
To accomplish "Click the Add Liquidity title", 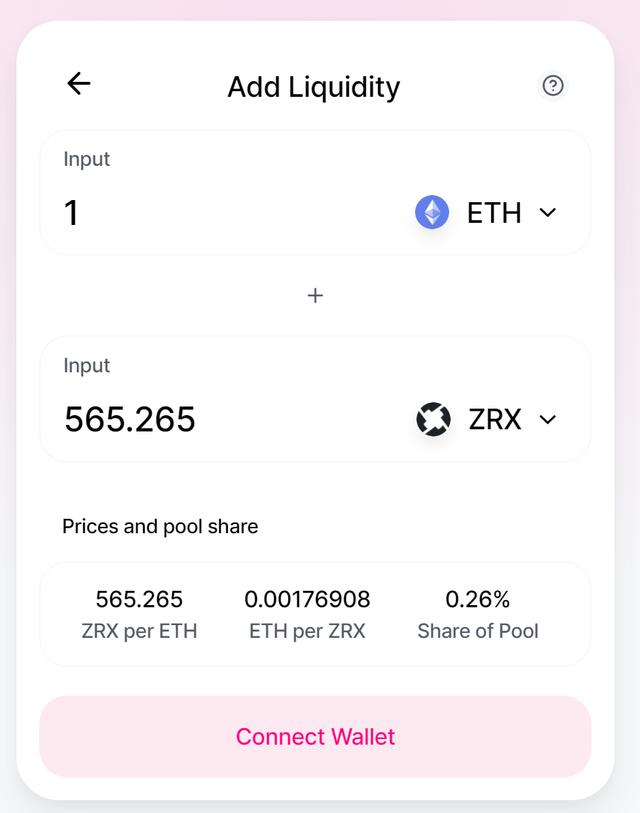I will click(x=314, y=87).
